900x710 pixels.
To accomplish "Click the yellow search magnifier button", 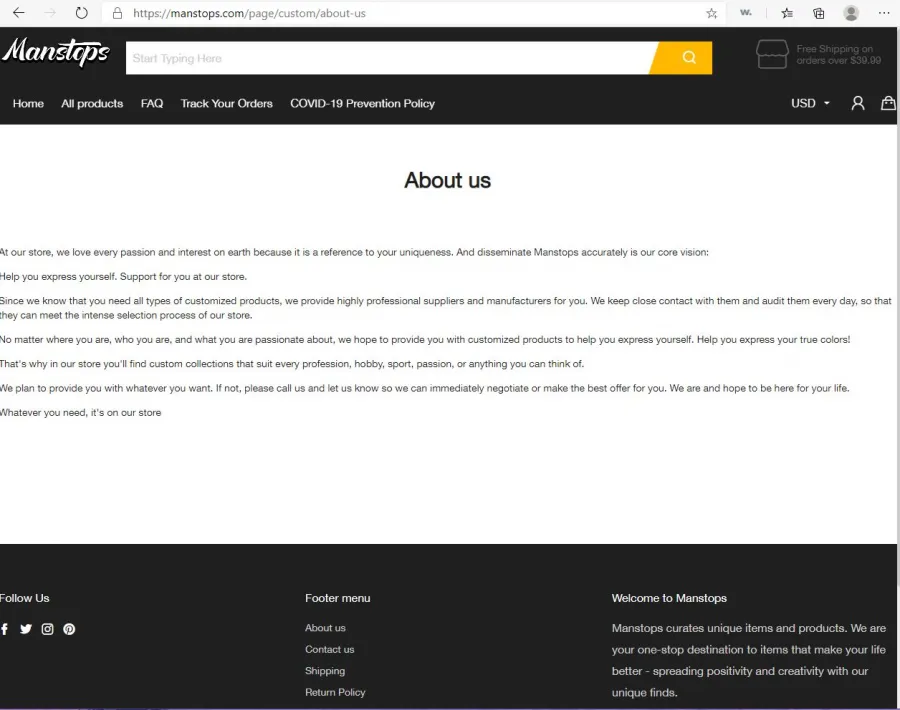I will (x=682, y=57).
